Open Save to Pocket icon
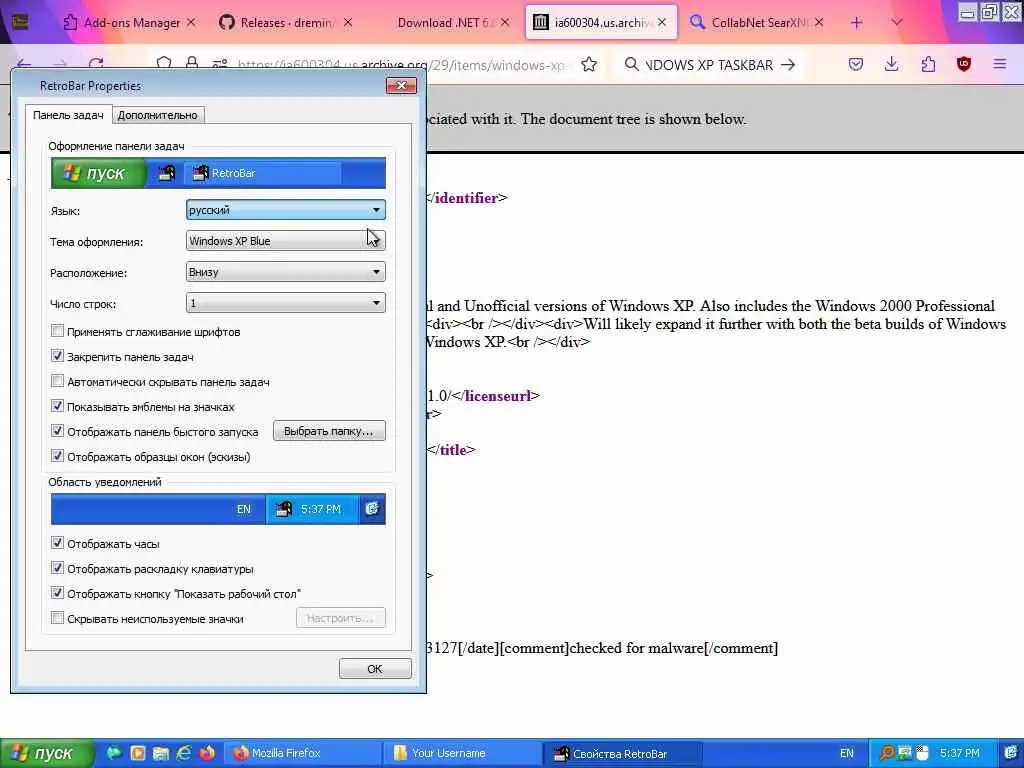The image size is (1024, 768). (856, 65)
